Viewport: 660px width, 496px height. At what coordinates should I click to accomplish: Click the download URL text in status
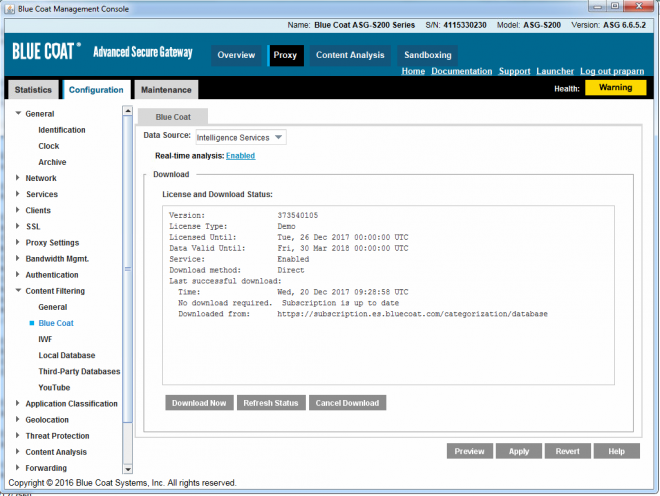(412, 314)
